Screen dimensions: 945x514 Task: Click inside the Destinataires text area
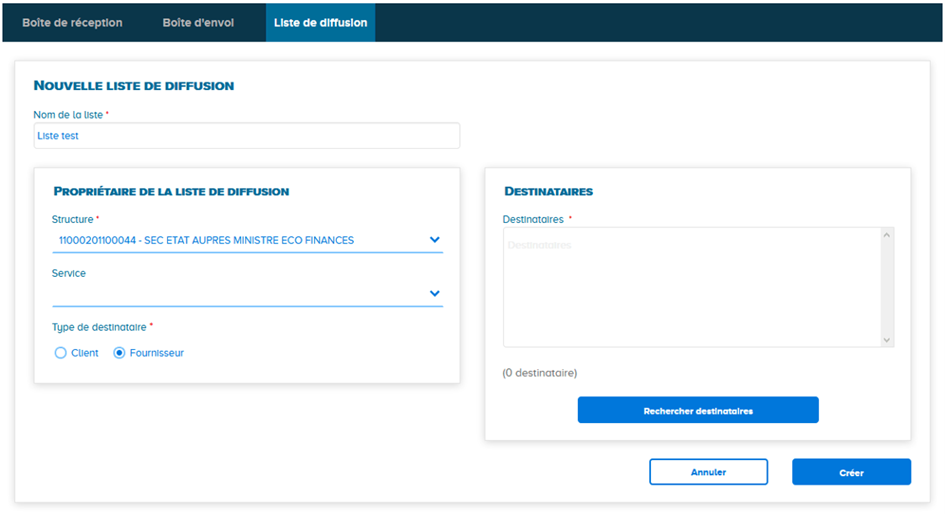[x=690, y=288]
